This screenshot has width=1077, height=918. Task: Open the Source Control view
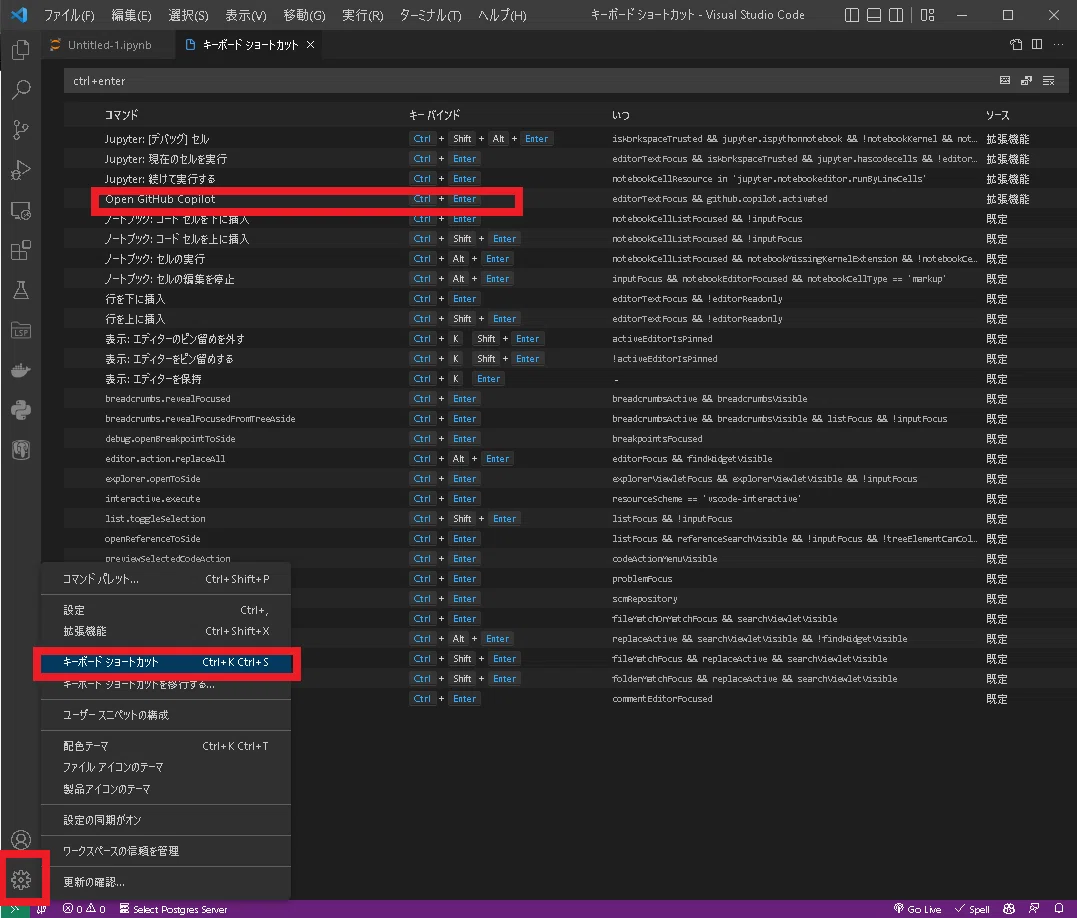tap(21, 130)
